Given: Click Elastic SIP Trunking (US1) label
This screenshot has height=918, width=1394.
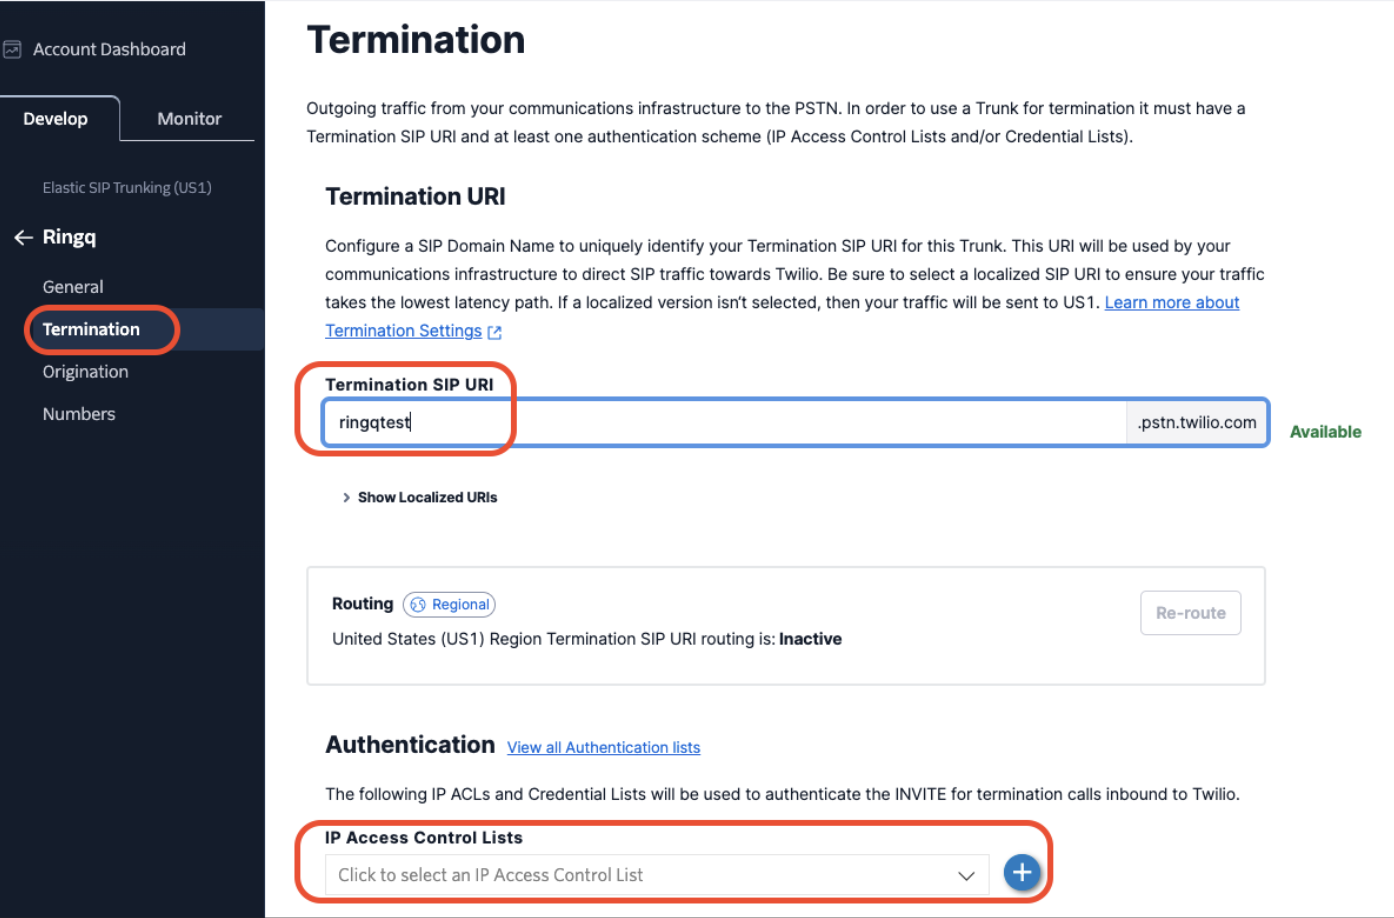Looking at the screenshot, I should 126,187.
